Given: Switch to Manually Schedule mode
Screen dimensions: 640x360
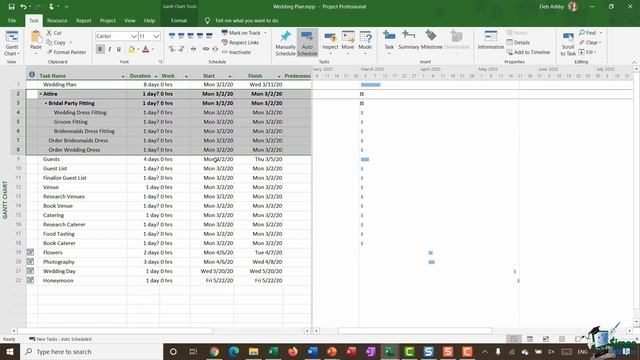Looking at the screenshot, I should pos(285,43).
